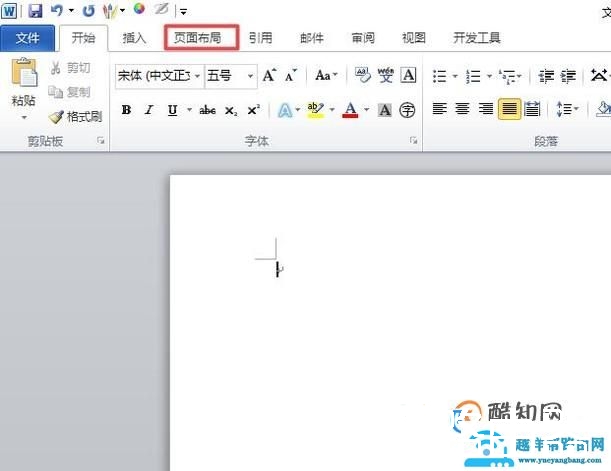Open the Numbering dropdown arrow
The width and height of the screenshot is (611, 471).
[489, 76]
